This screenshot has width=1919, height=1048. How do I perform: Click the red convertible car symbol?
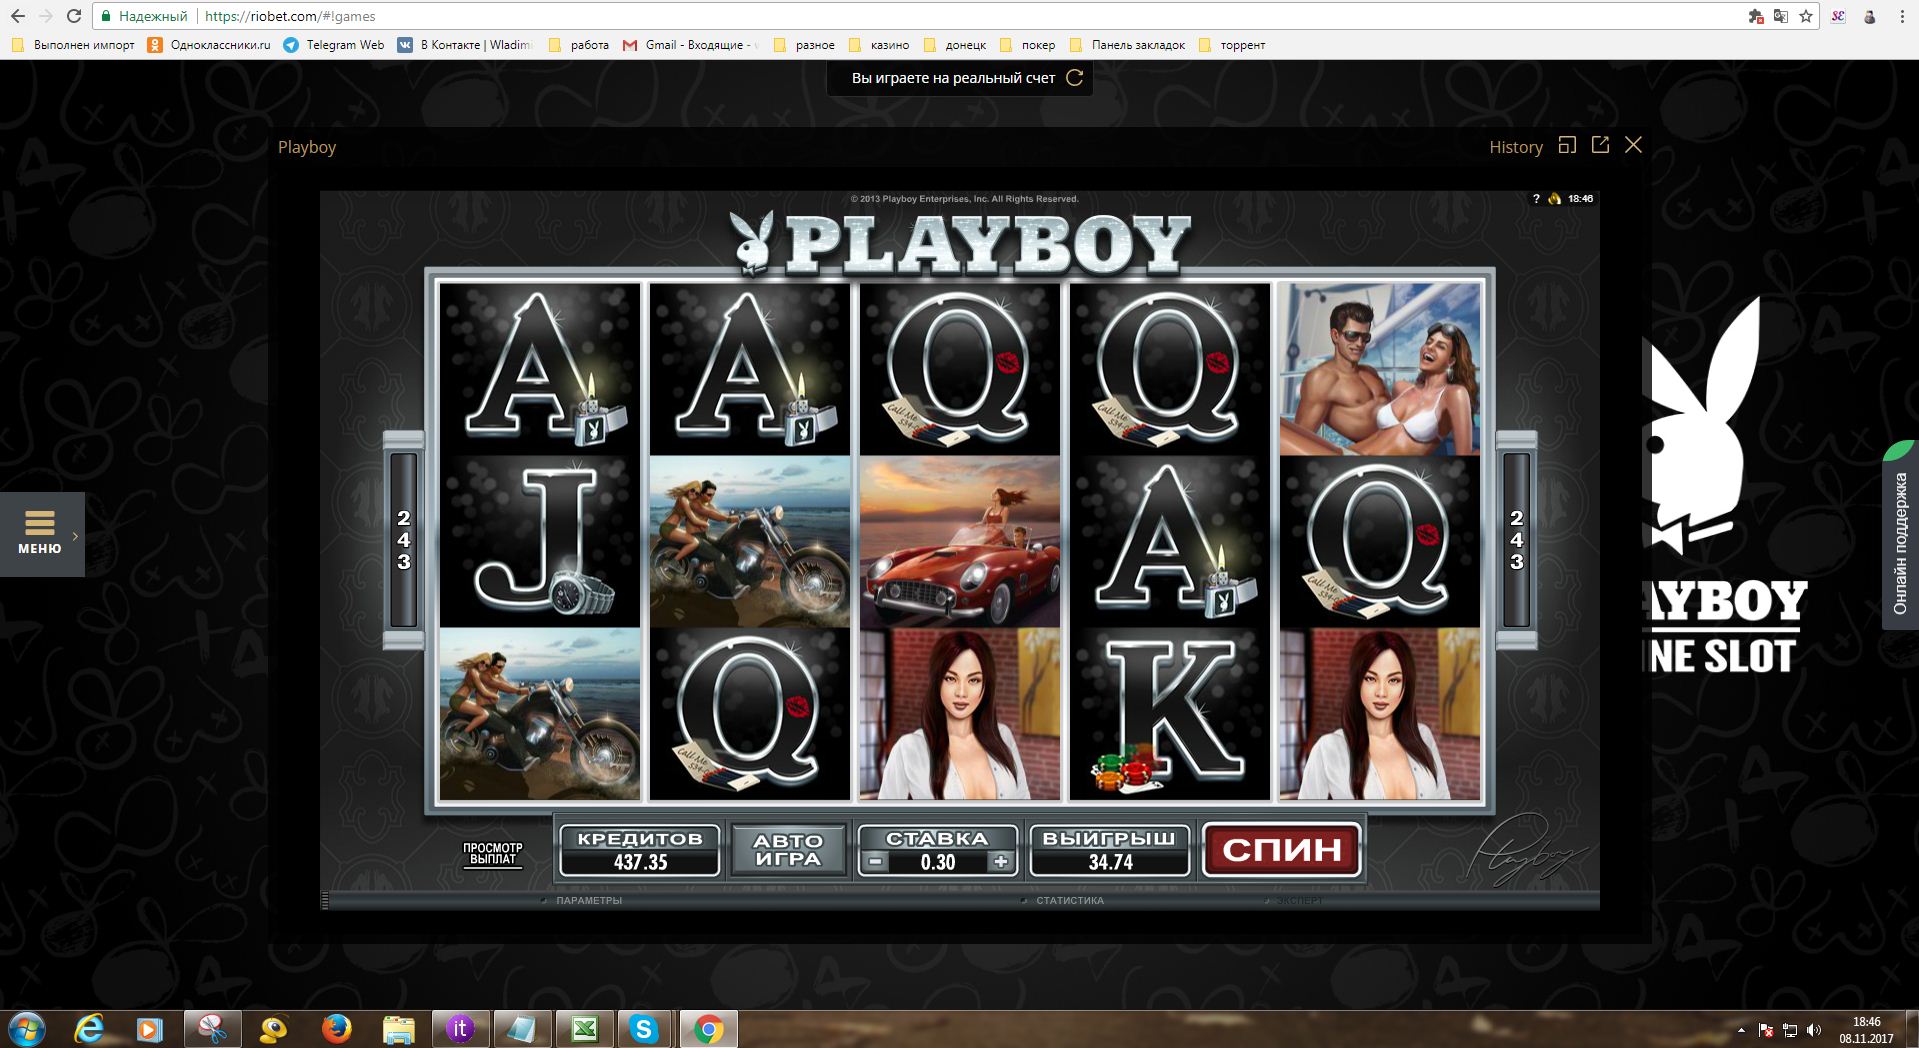pyautogui.click(x=960, y=541)
